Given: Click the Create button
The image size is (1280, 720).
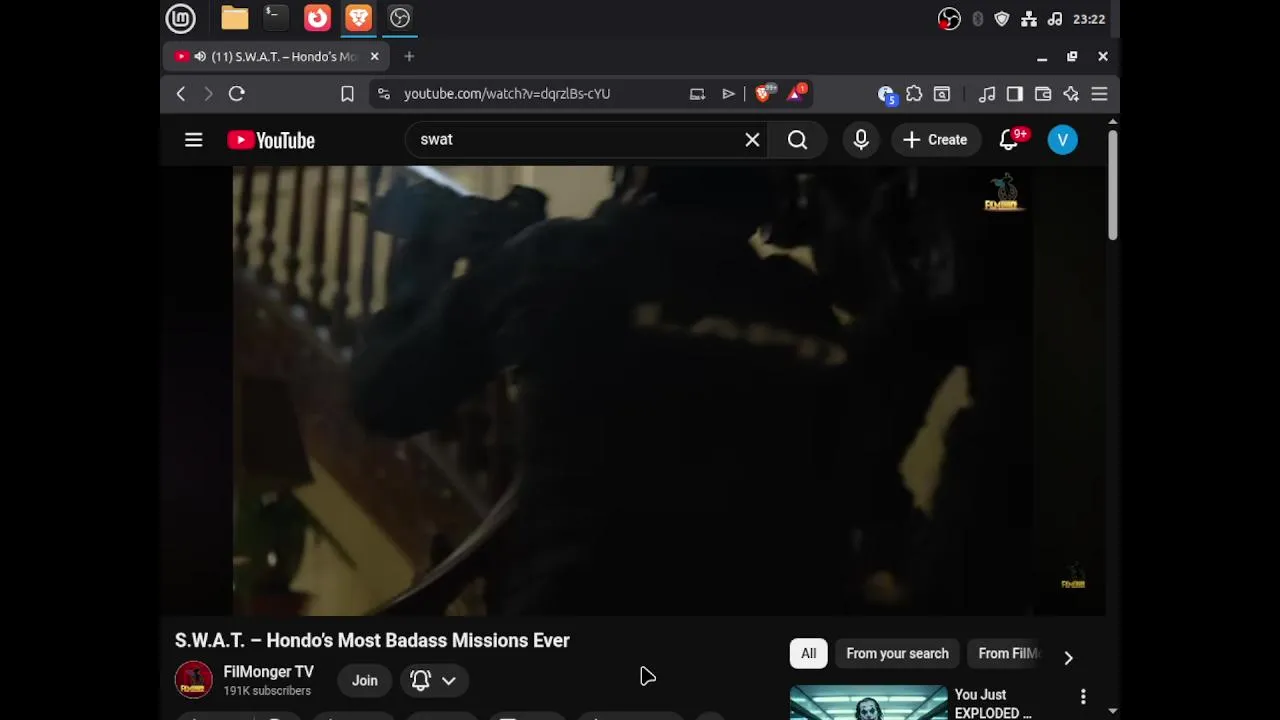Looking at the screenshot, I should click(x=935, y=140).
